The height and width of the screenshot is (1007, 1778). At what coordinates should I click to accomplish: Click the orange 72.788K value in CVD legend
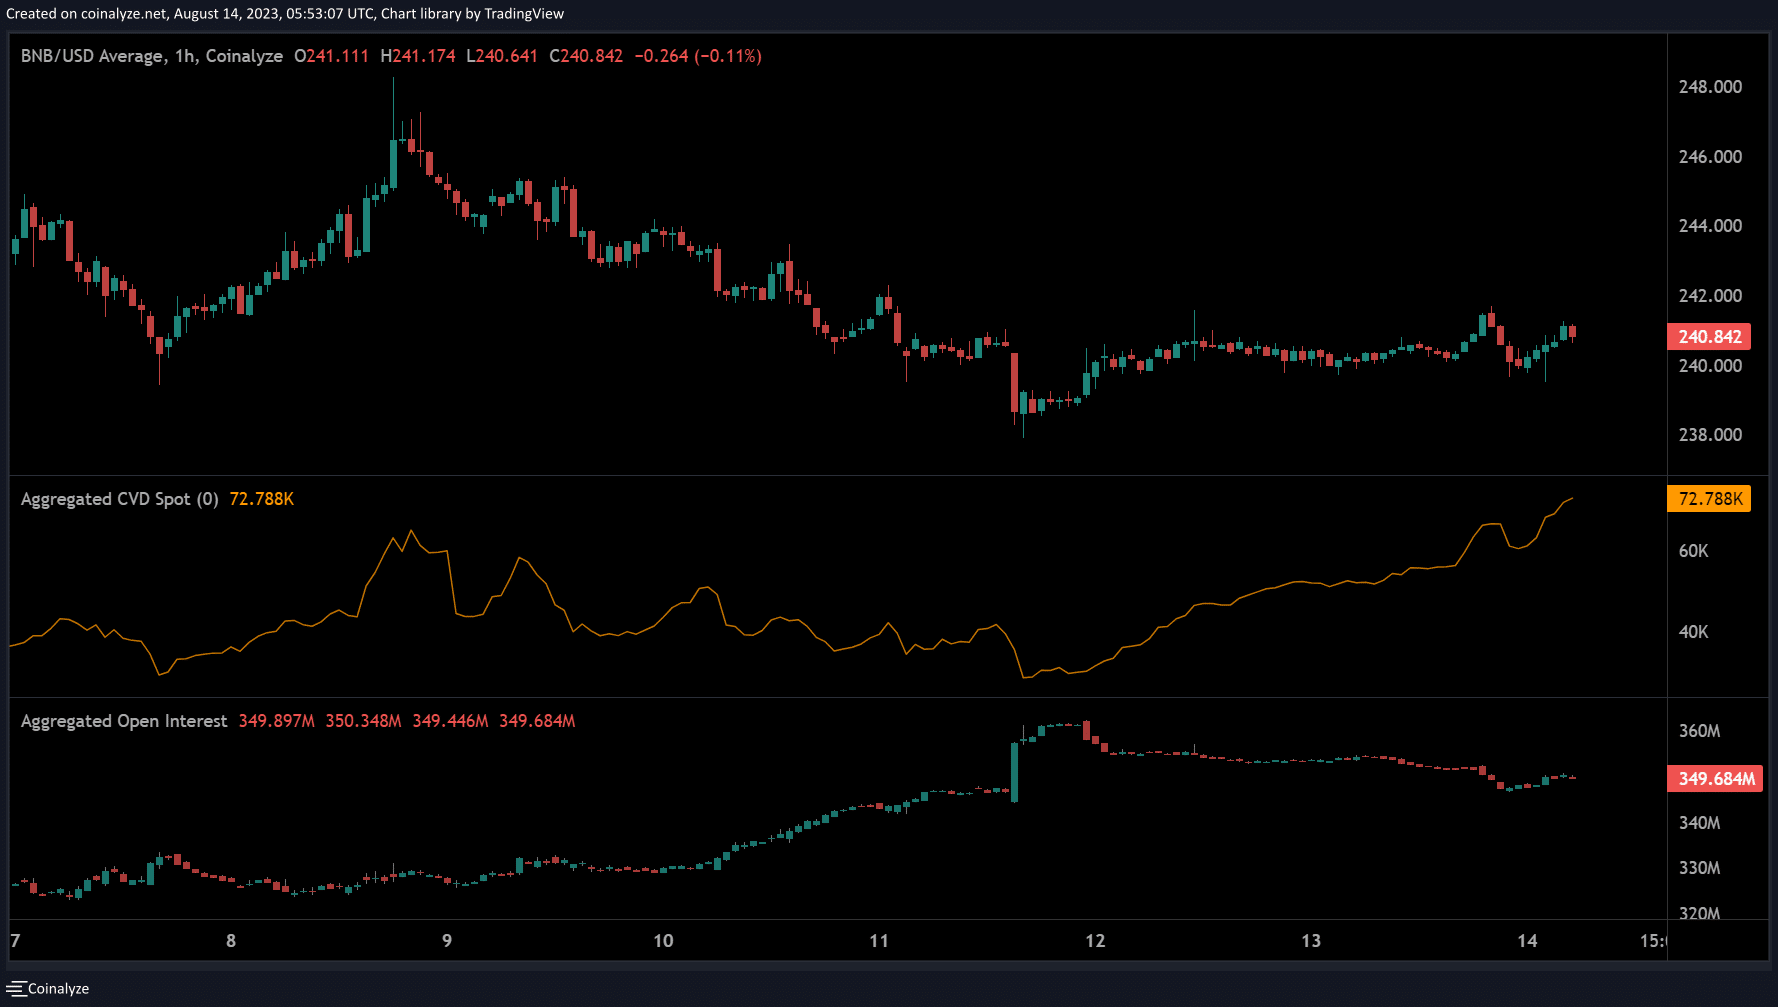[261, 499]
